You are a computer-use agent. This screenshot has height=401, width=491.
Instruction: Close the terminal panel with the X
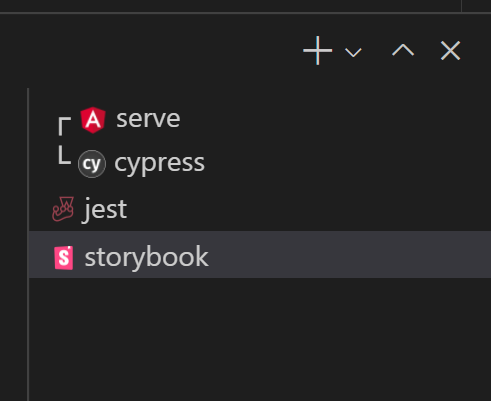click(450, 51)
